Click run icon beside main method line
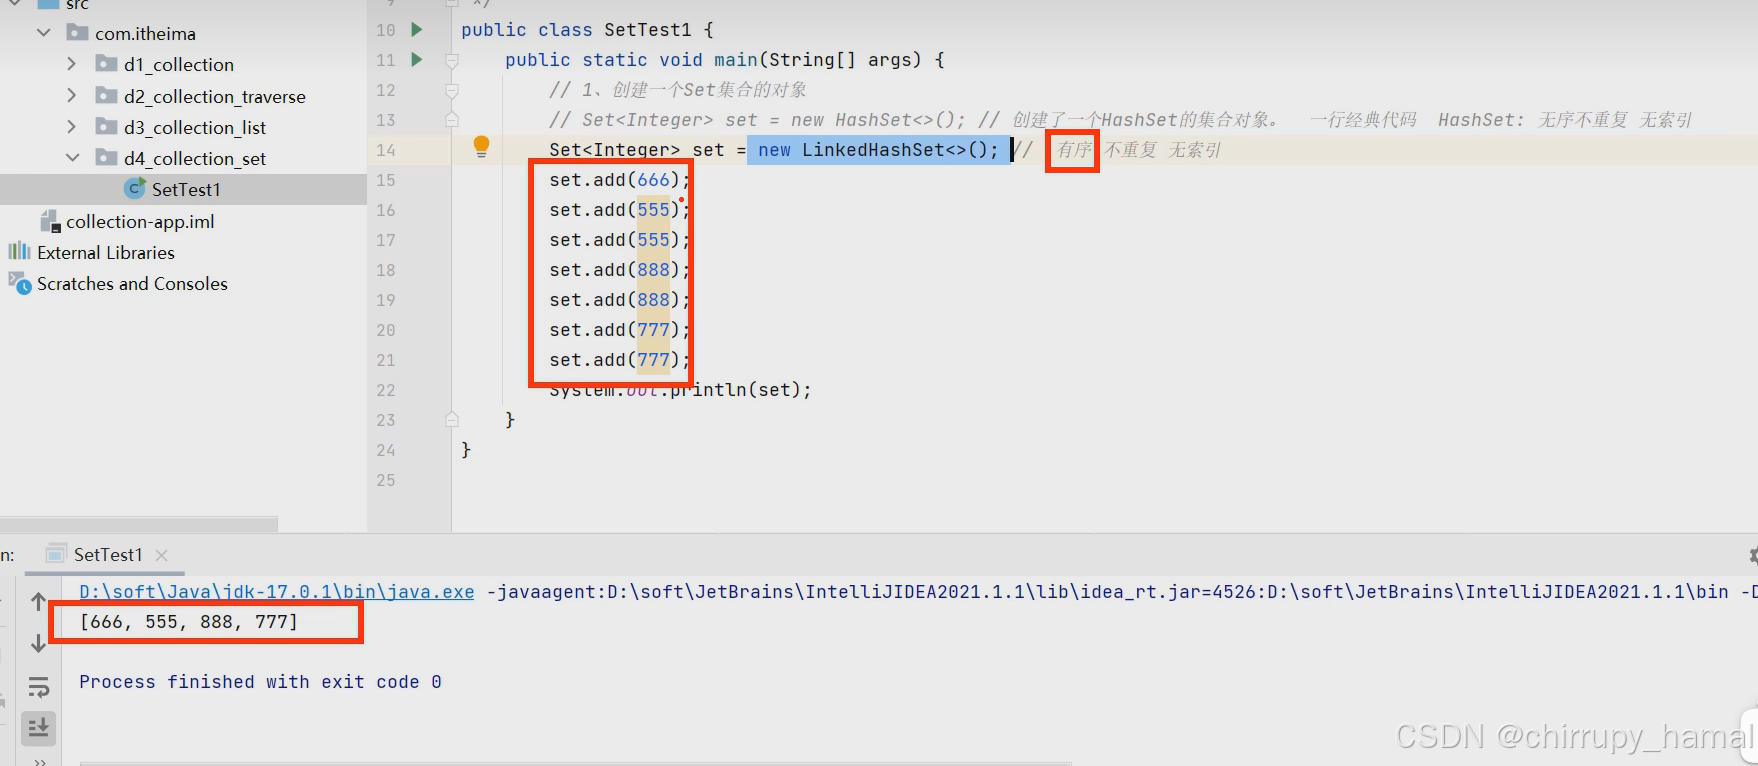This screenshot has width=1758, height=766. (417, 60)
